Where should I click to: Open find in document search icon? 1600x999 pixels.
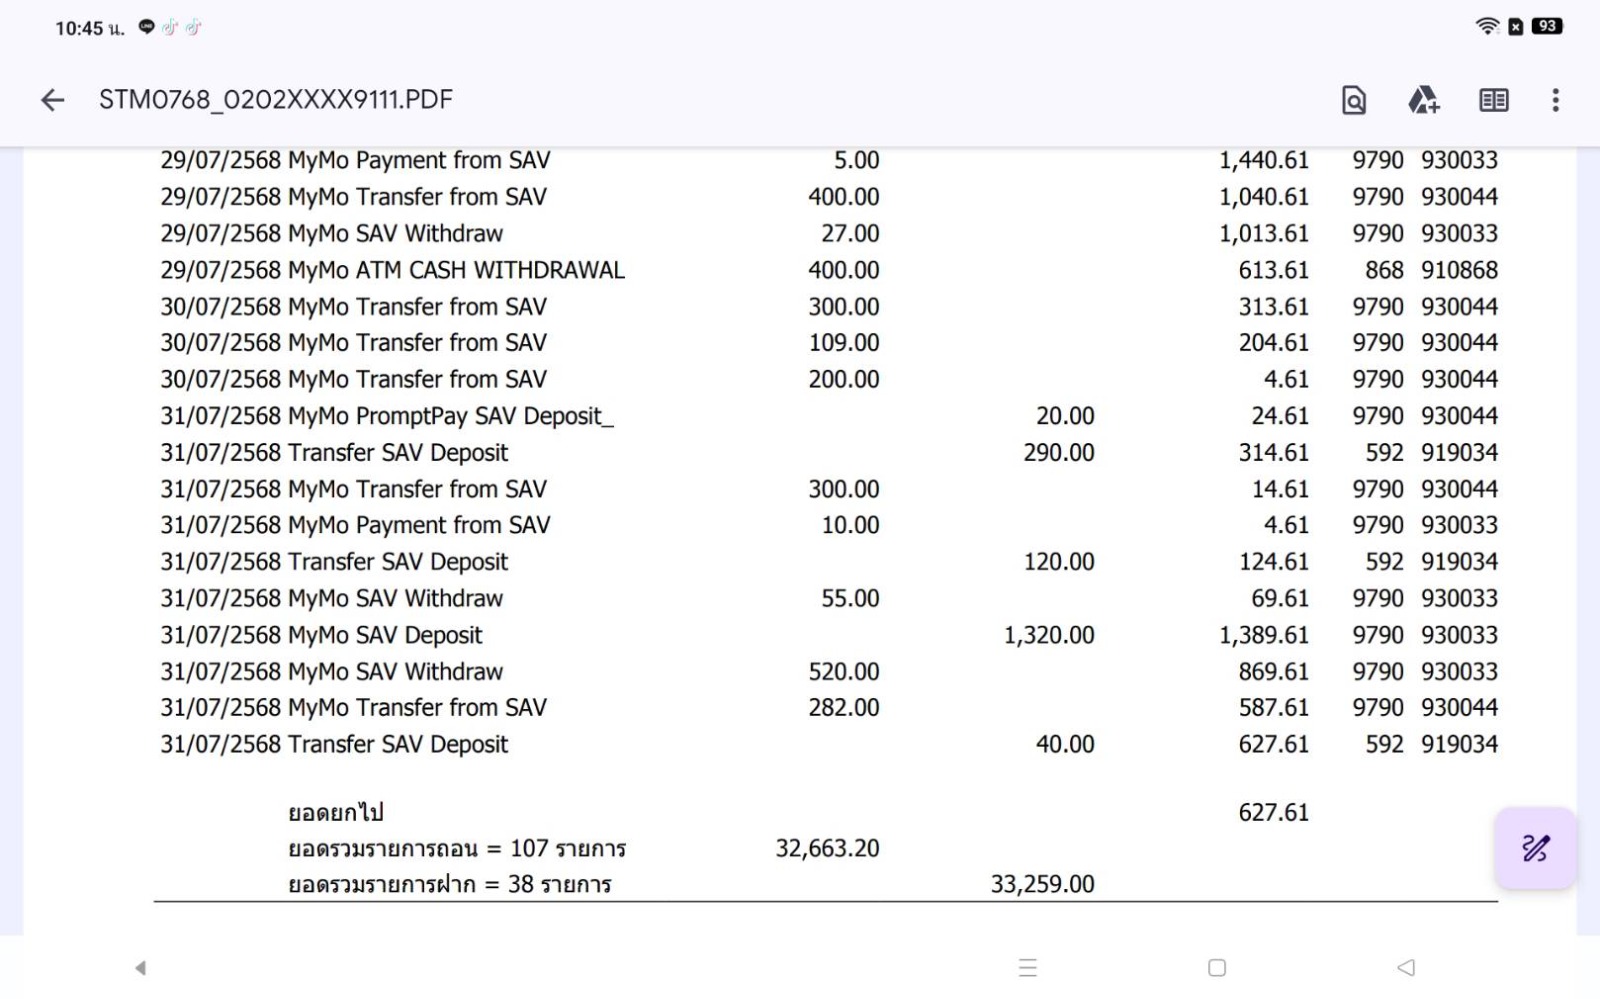(x=1353, y=100)
